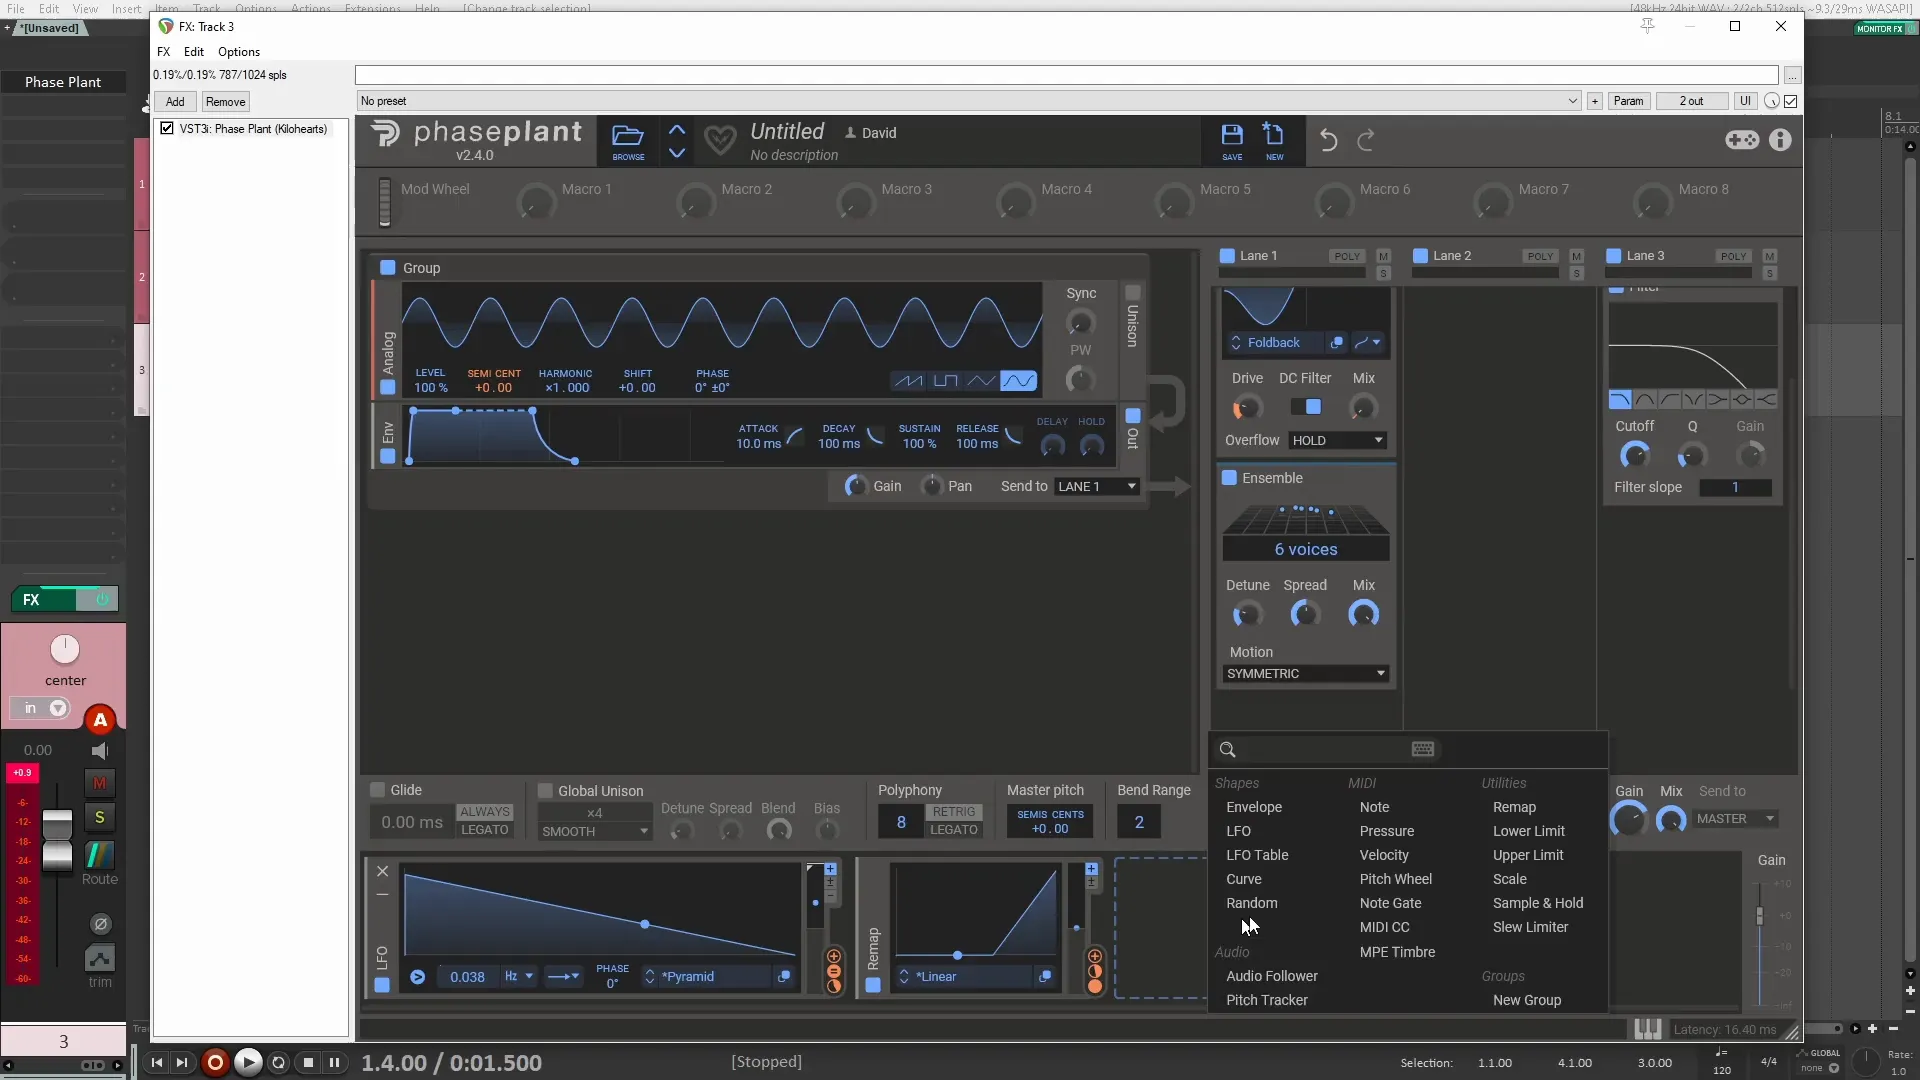Favorite the preset with the heart icon

pyautogui.click(x=720, y=140)
